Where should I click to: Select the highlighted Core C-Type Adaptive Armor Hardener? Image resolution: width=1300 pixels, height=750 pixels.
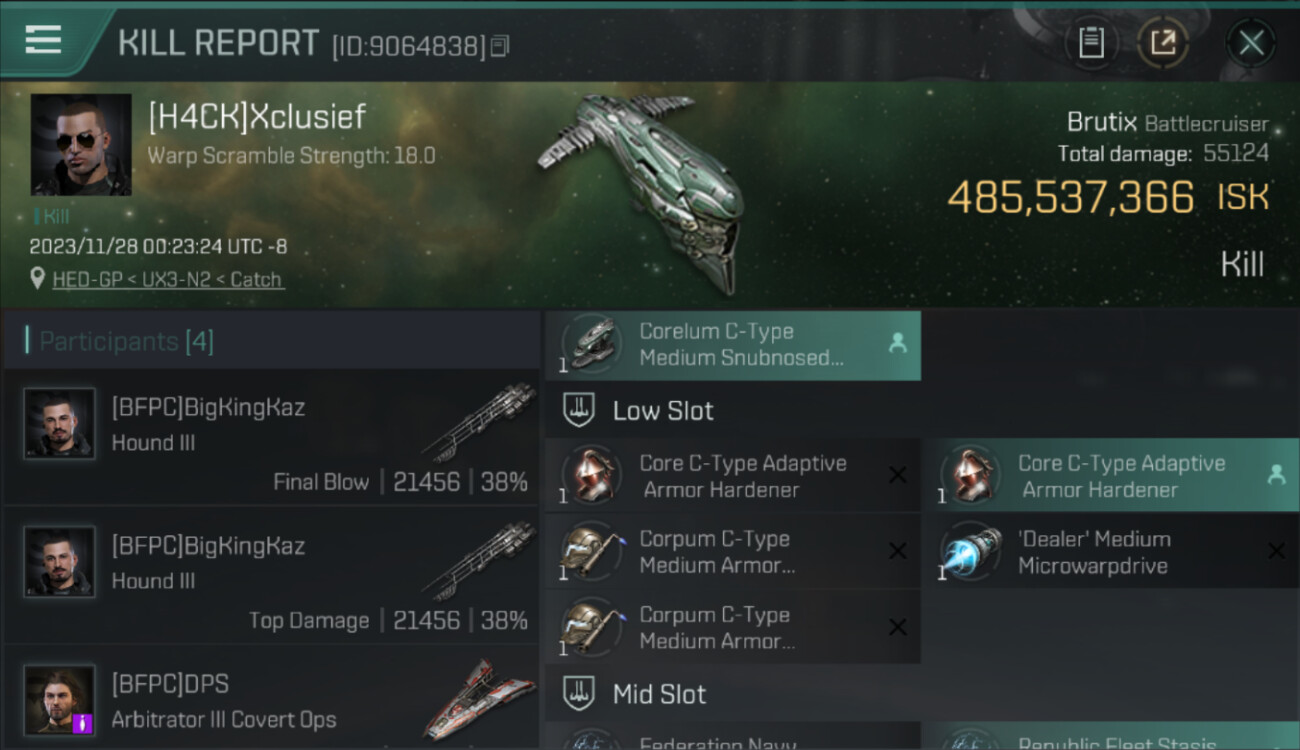[1112, 476]
